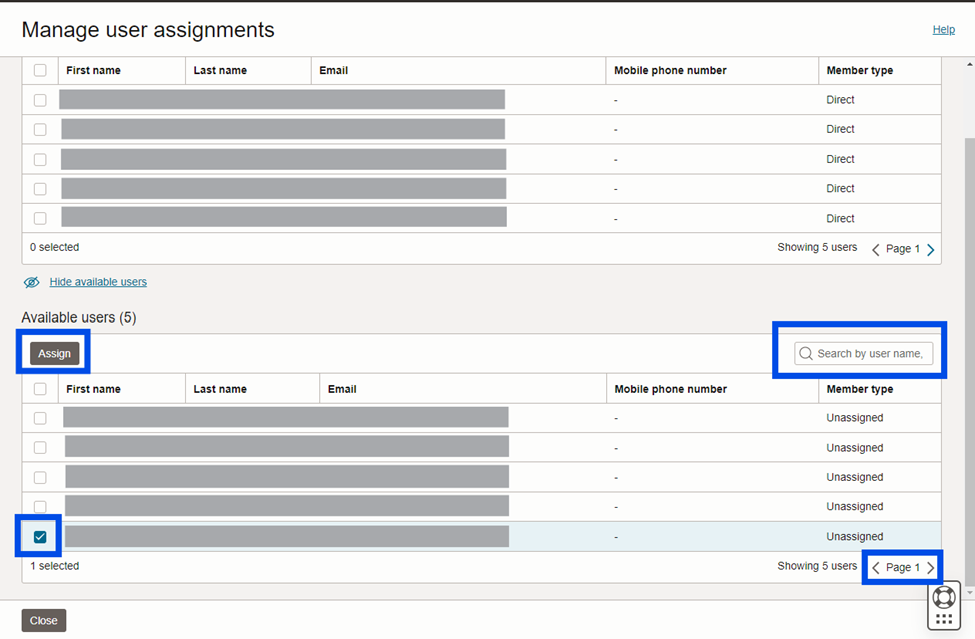Screen dimensions: 975x639
Task: Select all available users via header checkbox
Action: coord(40,389)
